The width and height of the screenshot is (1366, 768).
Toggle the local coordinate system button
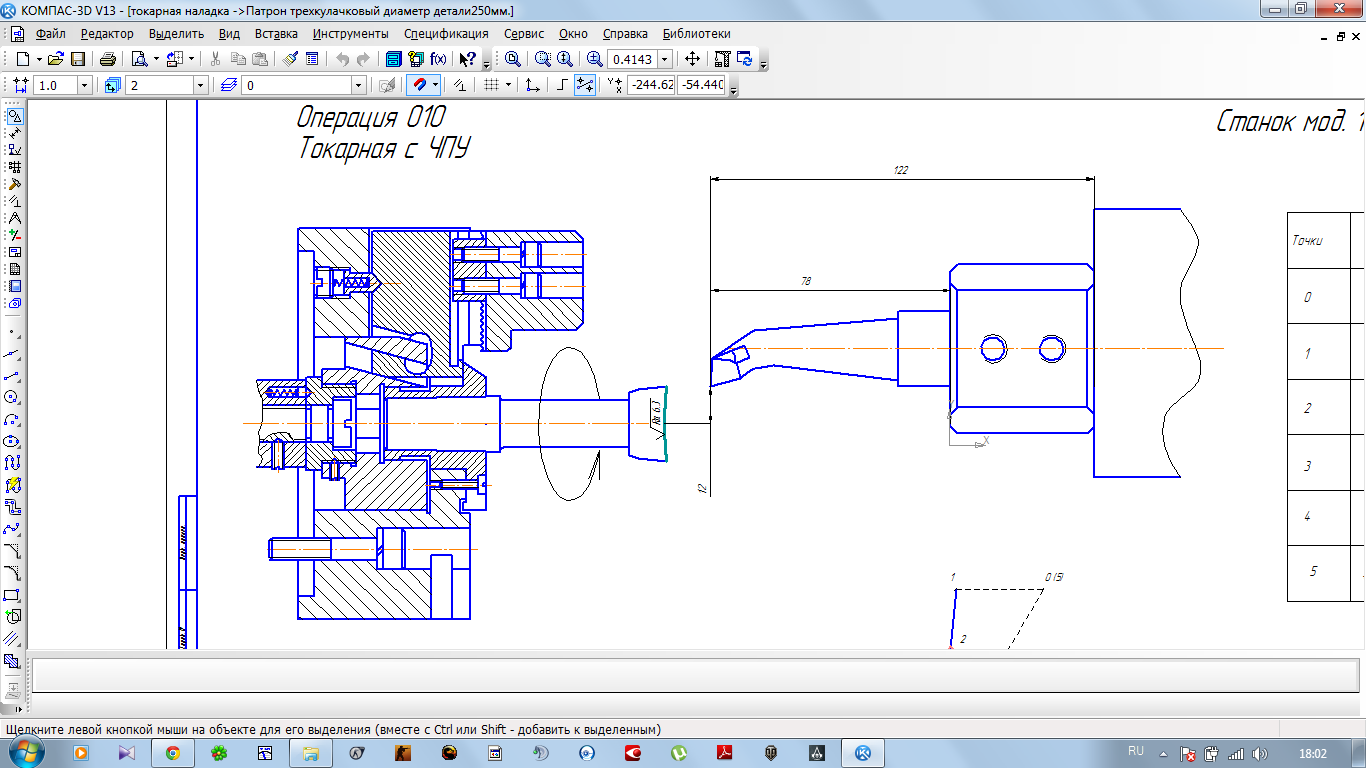532,85
